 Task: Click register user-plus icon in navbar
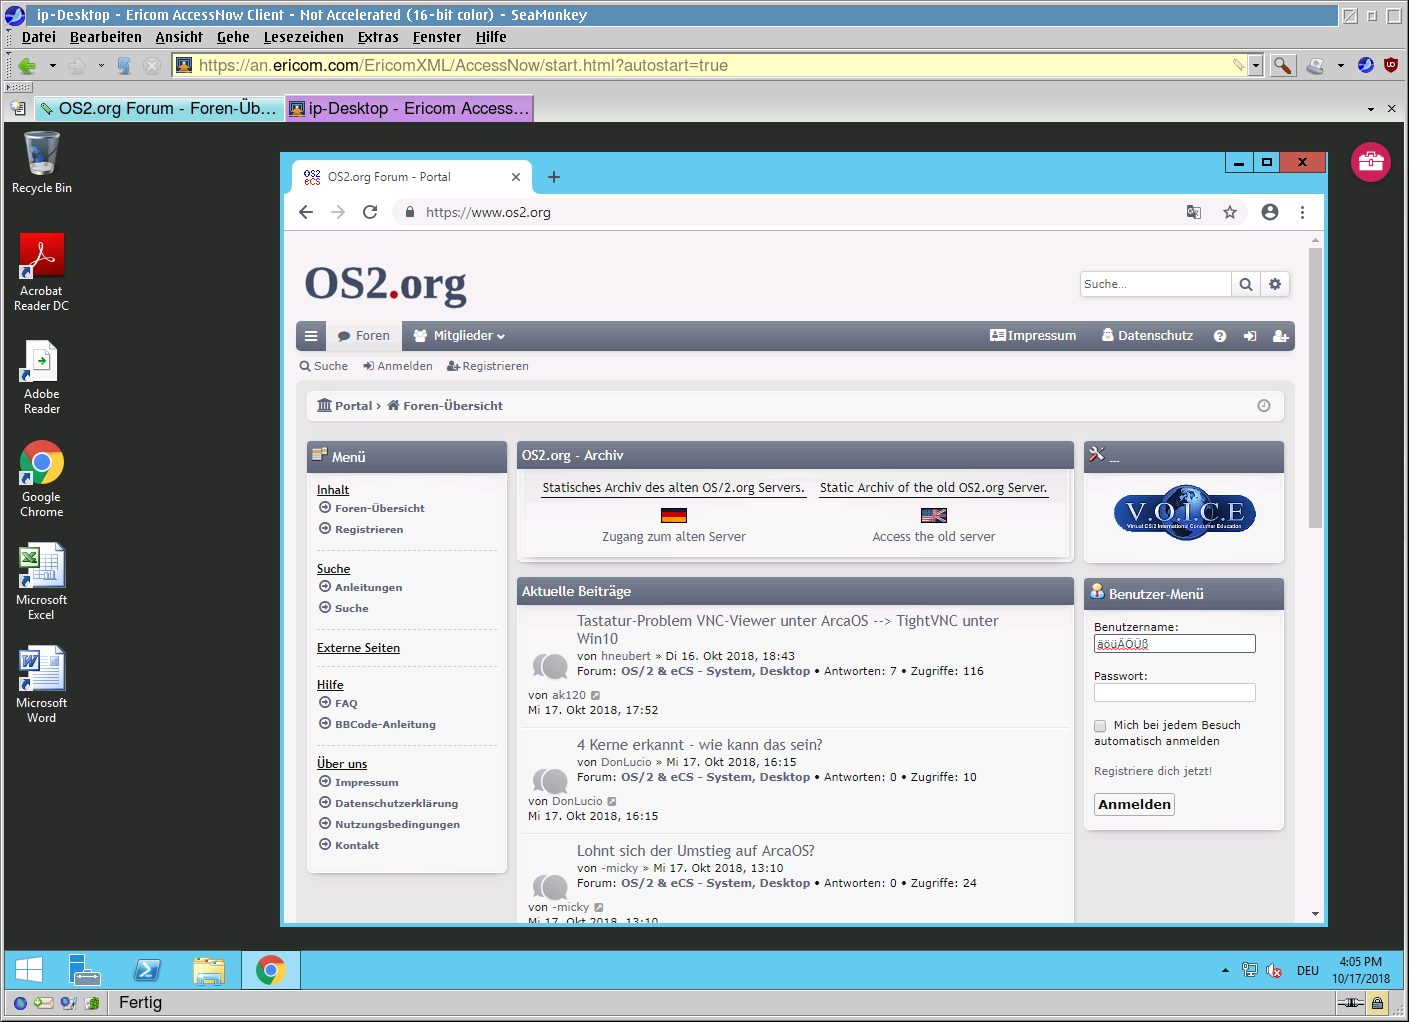point(1280,336)
